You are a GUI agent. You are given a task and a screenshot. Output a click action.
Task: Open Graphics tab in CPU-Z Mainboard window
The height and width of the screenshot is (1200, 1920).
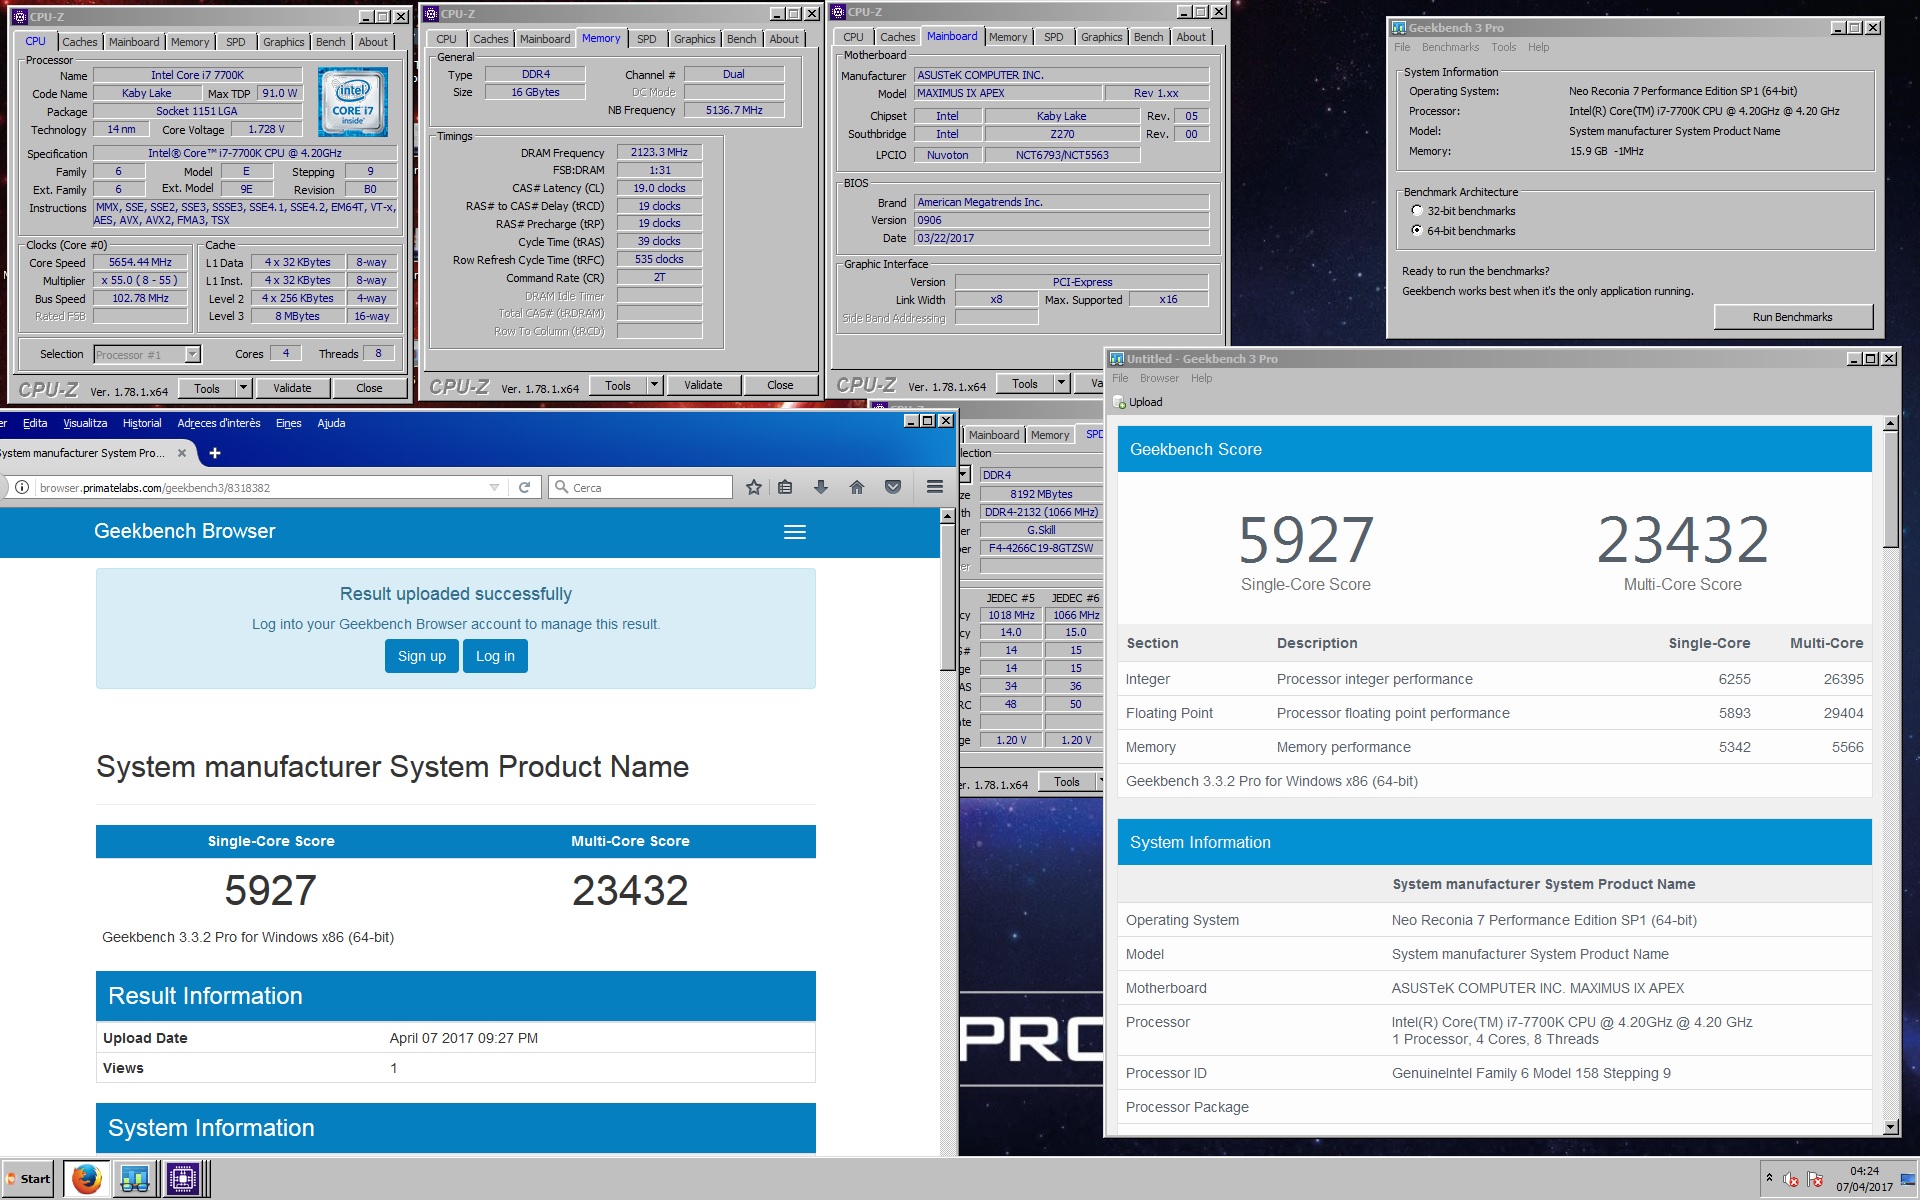(x=1101, y=37)
